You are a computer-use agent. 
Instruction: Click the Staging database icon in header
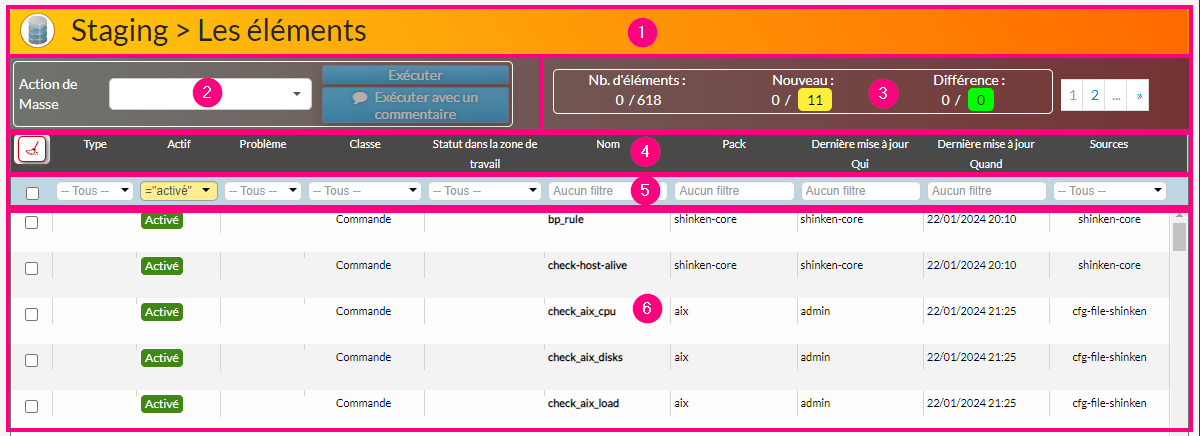click(x=37, y=31)
